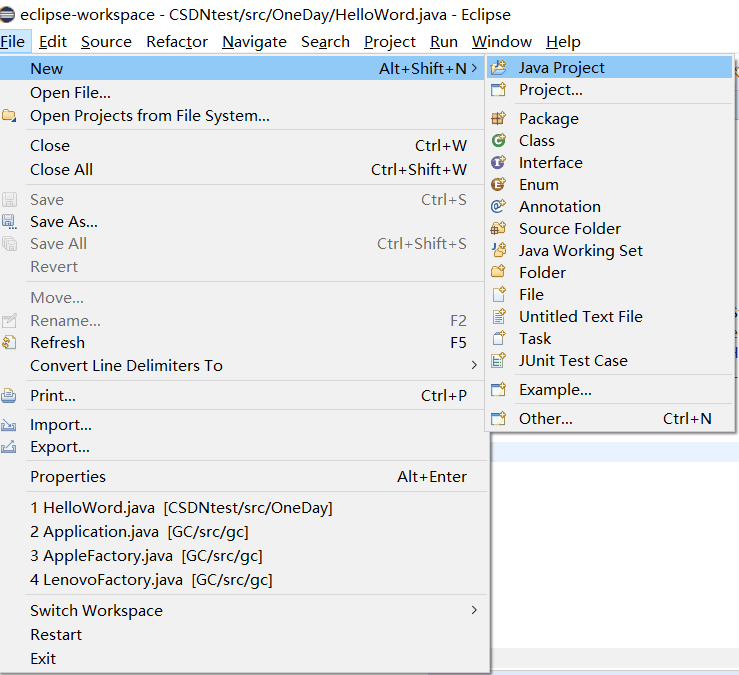The width and height of the screenshot is (739, 675).
Task: Click the Source Folder icon
Action: click(498, 229)
